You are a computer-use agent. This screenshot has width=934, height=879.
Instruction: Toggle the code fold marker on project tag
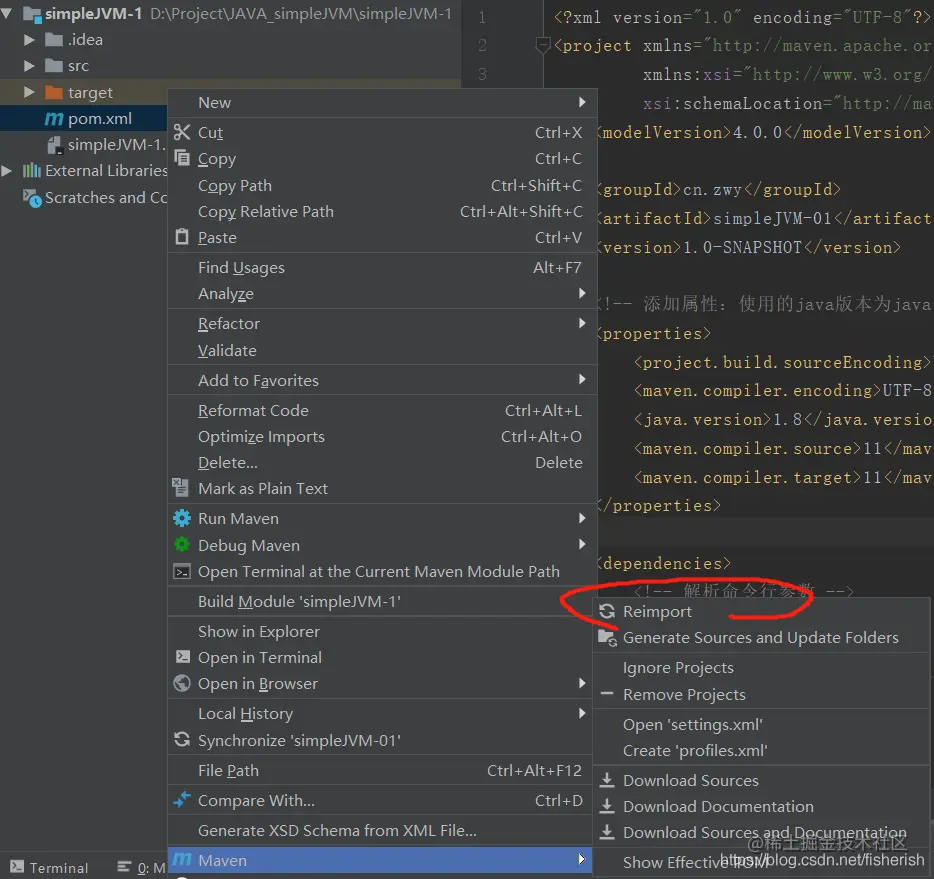click(x=542, y=46)
